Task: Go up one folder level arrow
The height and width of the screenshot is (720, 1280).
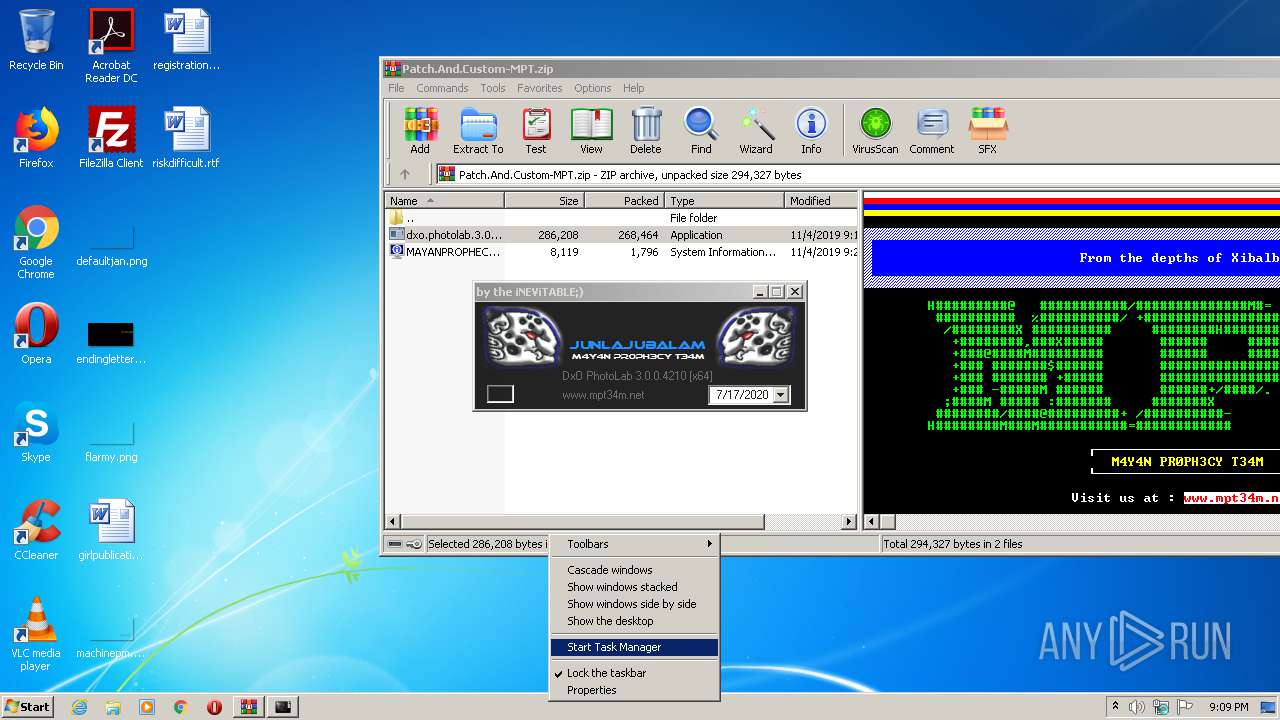Action: coord(405,174)
